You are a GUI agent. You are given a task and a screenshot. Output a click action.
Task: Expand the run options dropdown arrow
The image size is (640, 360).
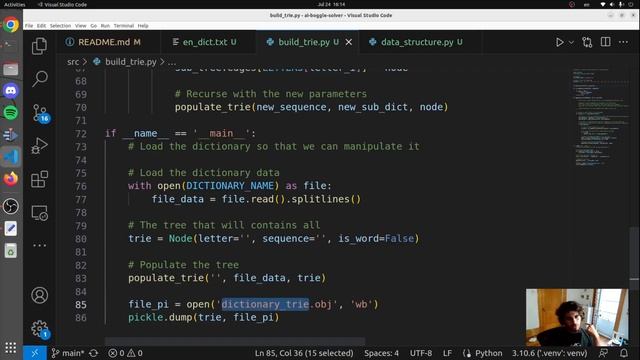[571, 42]
